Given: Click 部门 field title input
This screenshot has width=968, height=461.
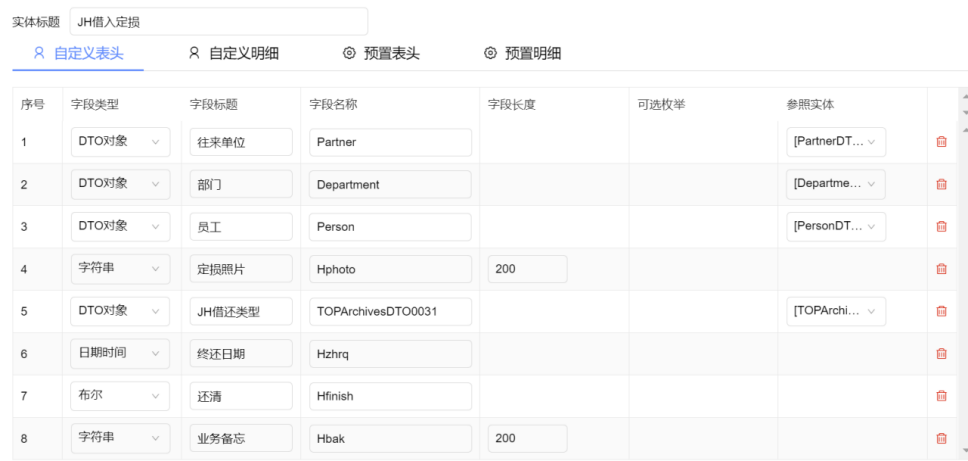Looking at the screenshot, I should click(241, 184).
